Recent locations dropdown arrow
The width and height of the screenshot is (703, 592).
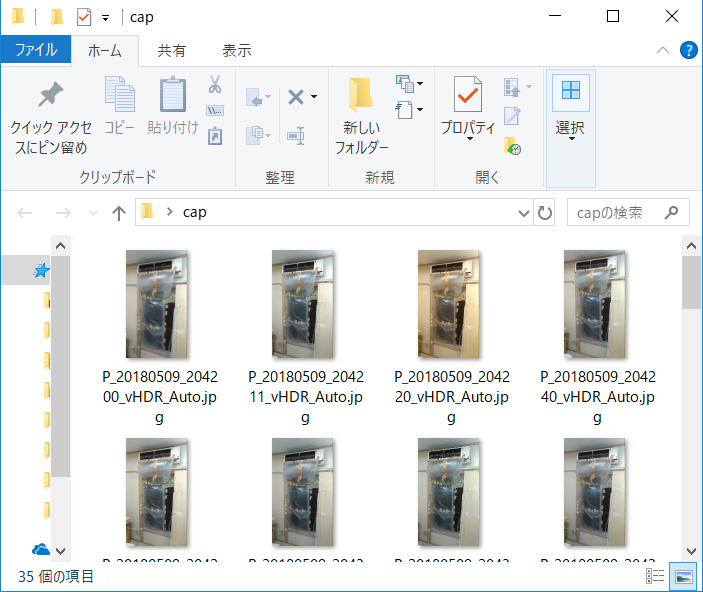[x=93, y=213]
